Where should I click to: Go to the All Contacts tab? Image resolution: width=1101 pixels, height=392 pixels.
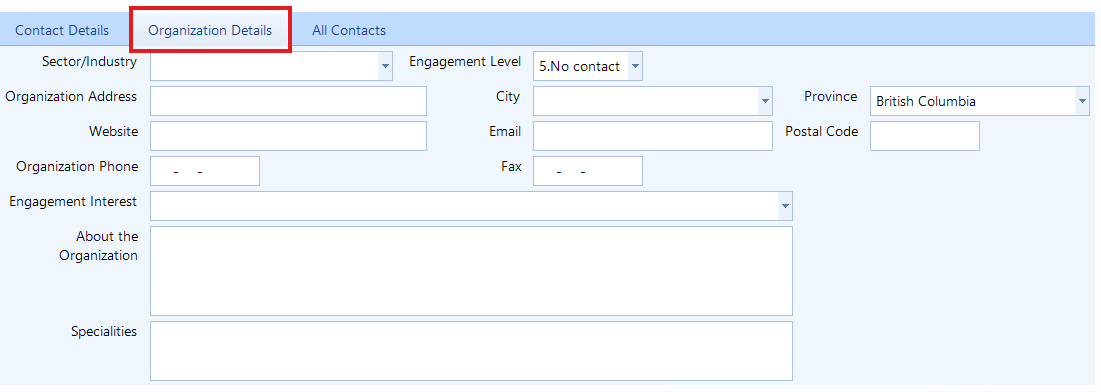[x=349, y=30]
